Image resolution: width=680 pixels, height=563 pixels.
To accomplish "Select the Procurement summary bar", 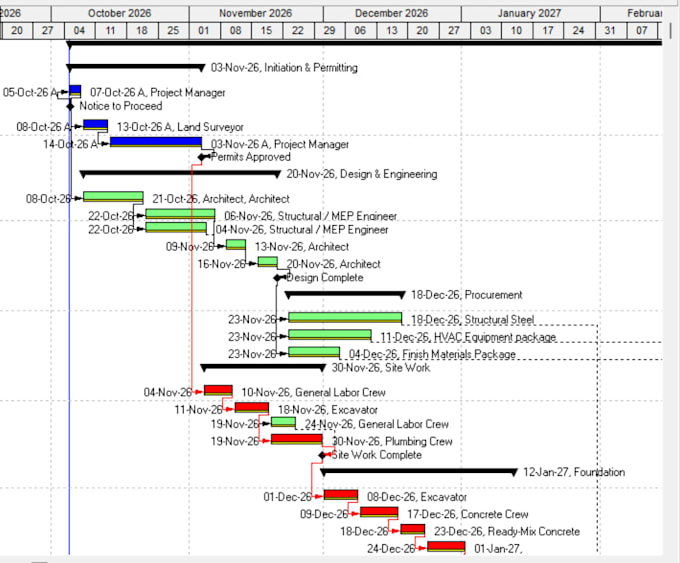I will coord(345,295).
